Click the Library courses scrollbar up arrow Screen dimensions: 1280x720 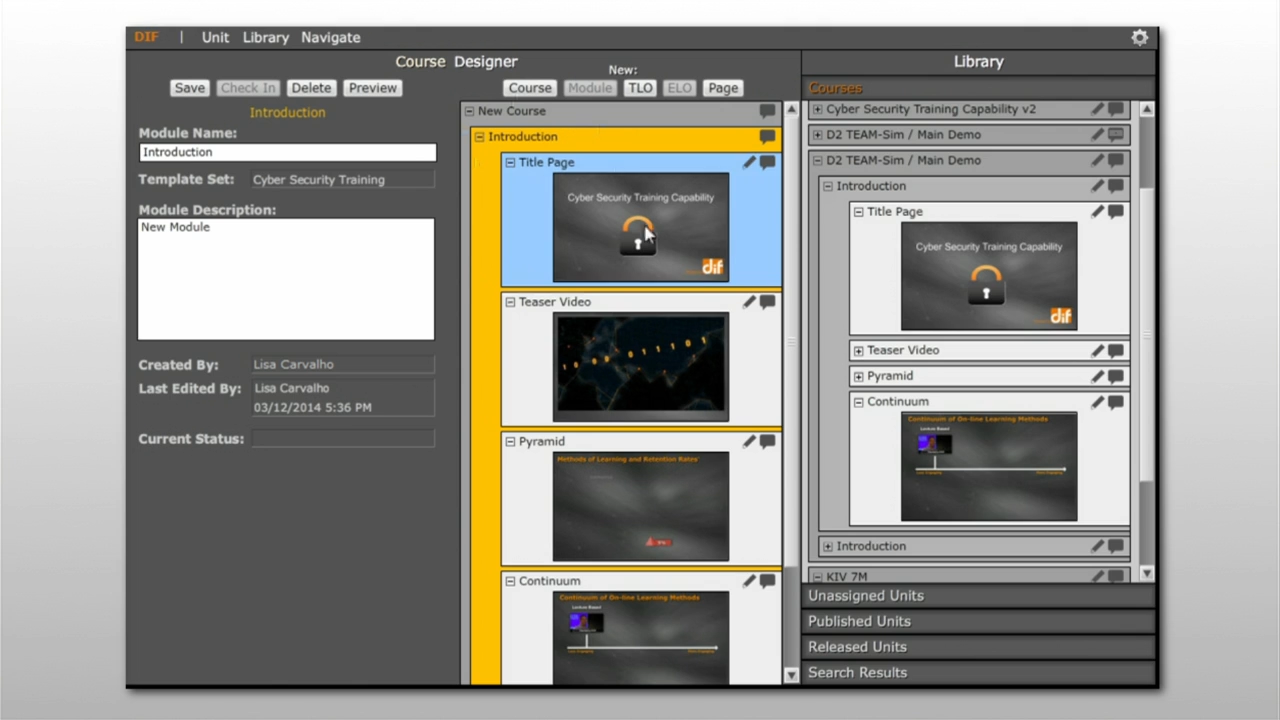(x=1147, y=109)
